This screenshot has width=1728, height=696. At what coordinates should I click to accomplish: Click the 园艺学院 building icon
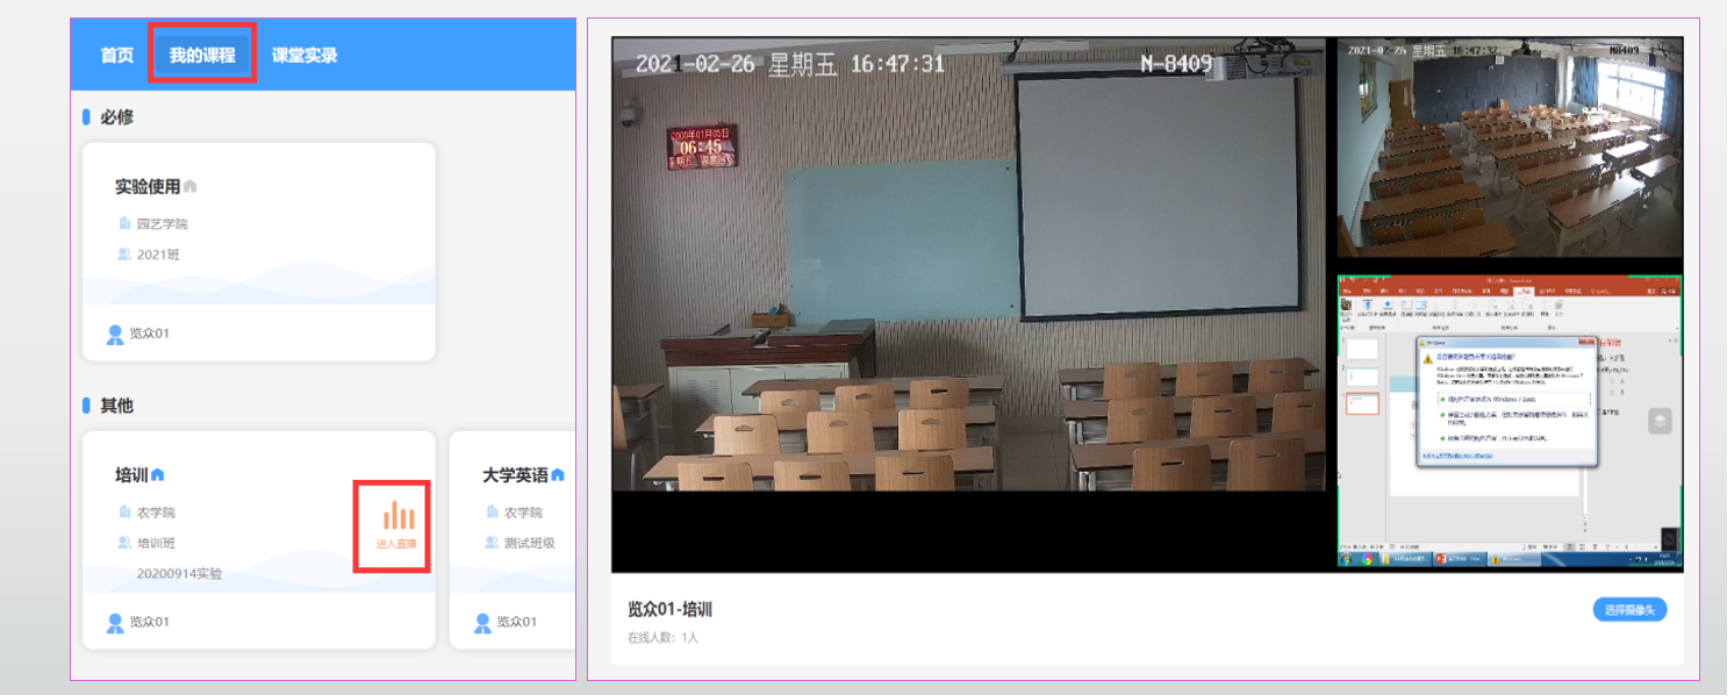click(125, 223)
